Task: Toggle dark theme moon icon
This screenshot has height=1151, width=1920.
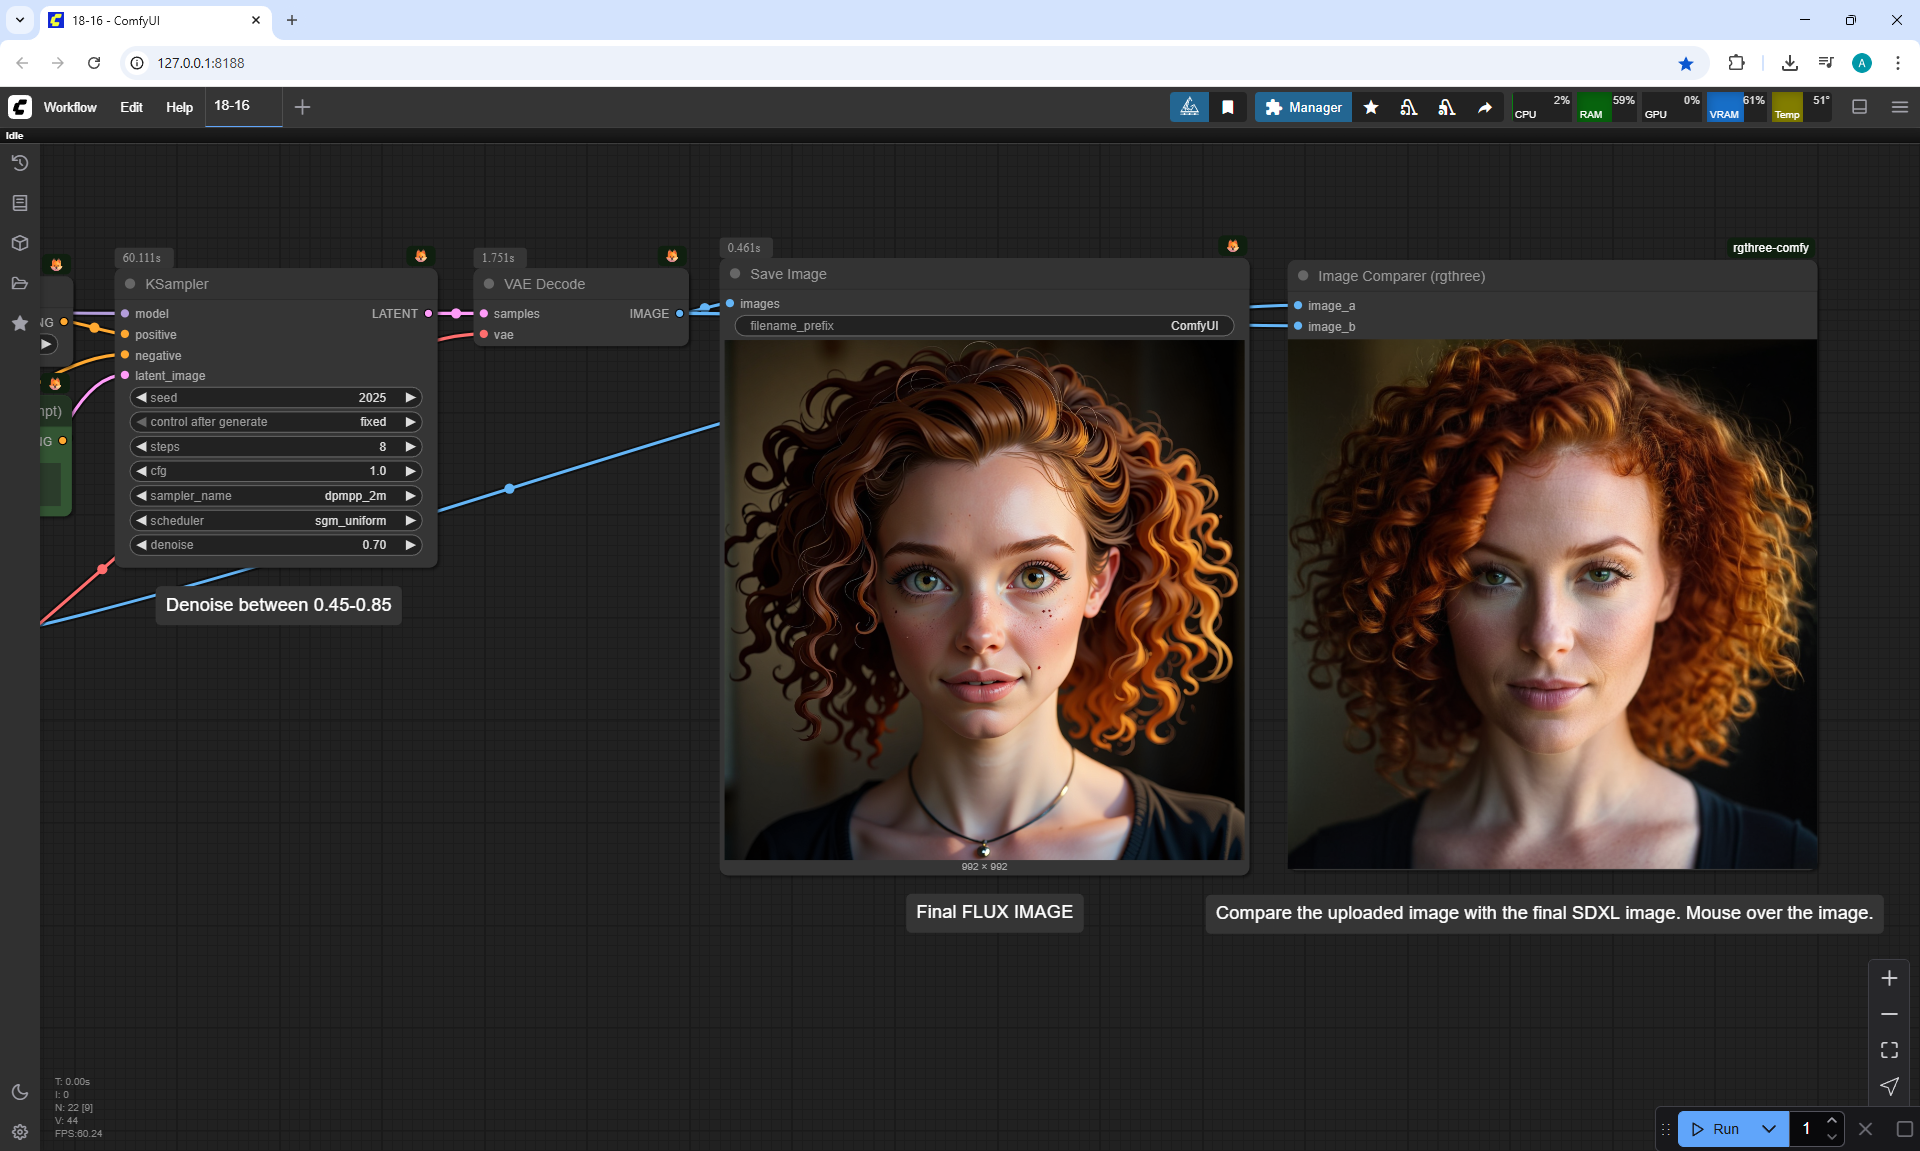Action: coord(19,1092)
